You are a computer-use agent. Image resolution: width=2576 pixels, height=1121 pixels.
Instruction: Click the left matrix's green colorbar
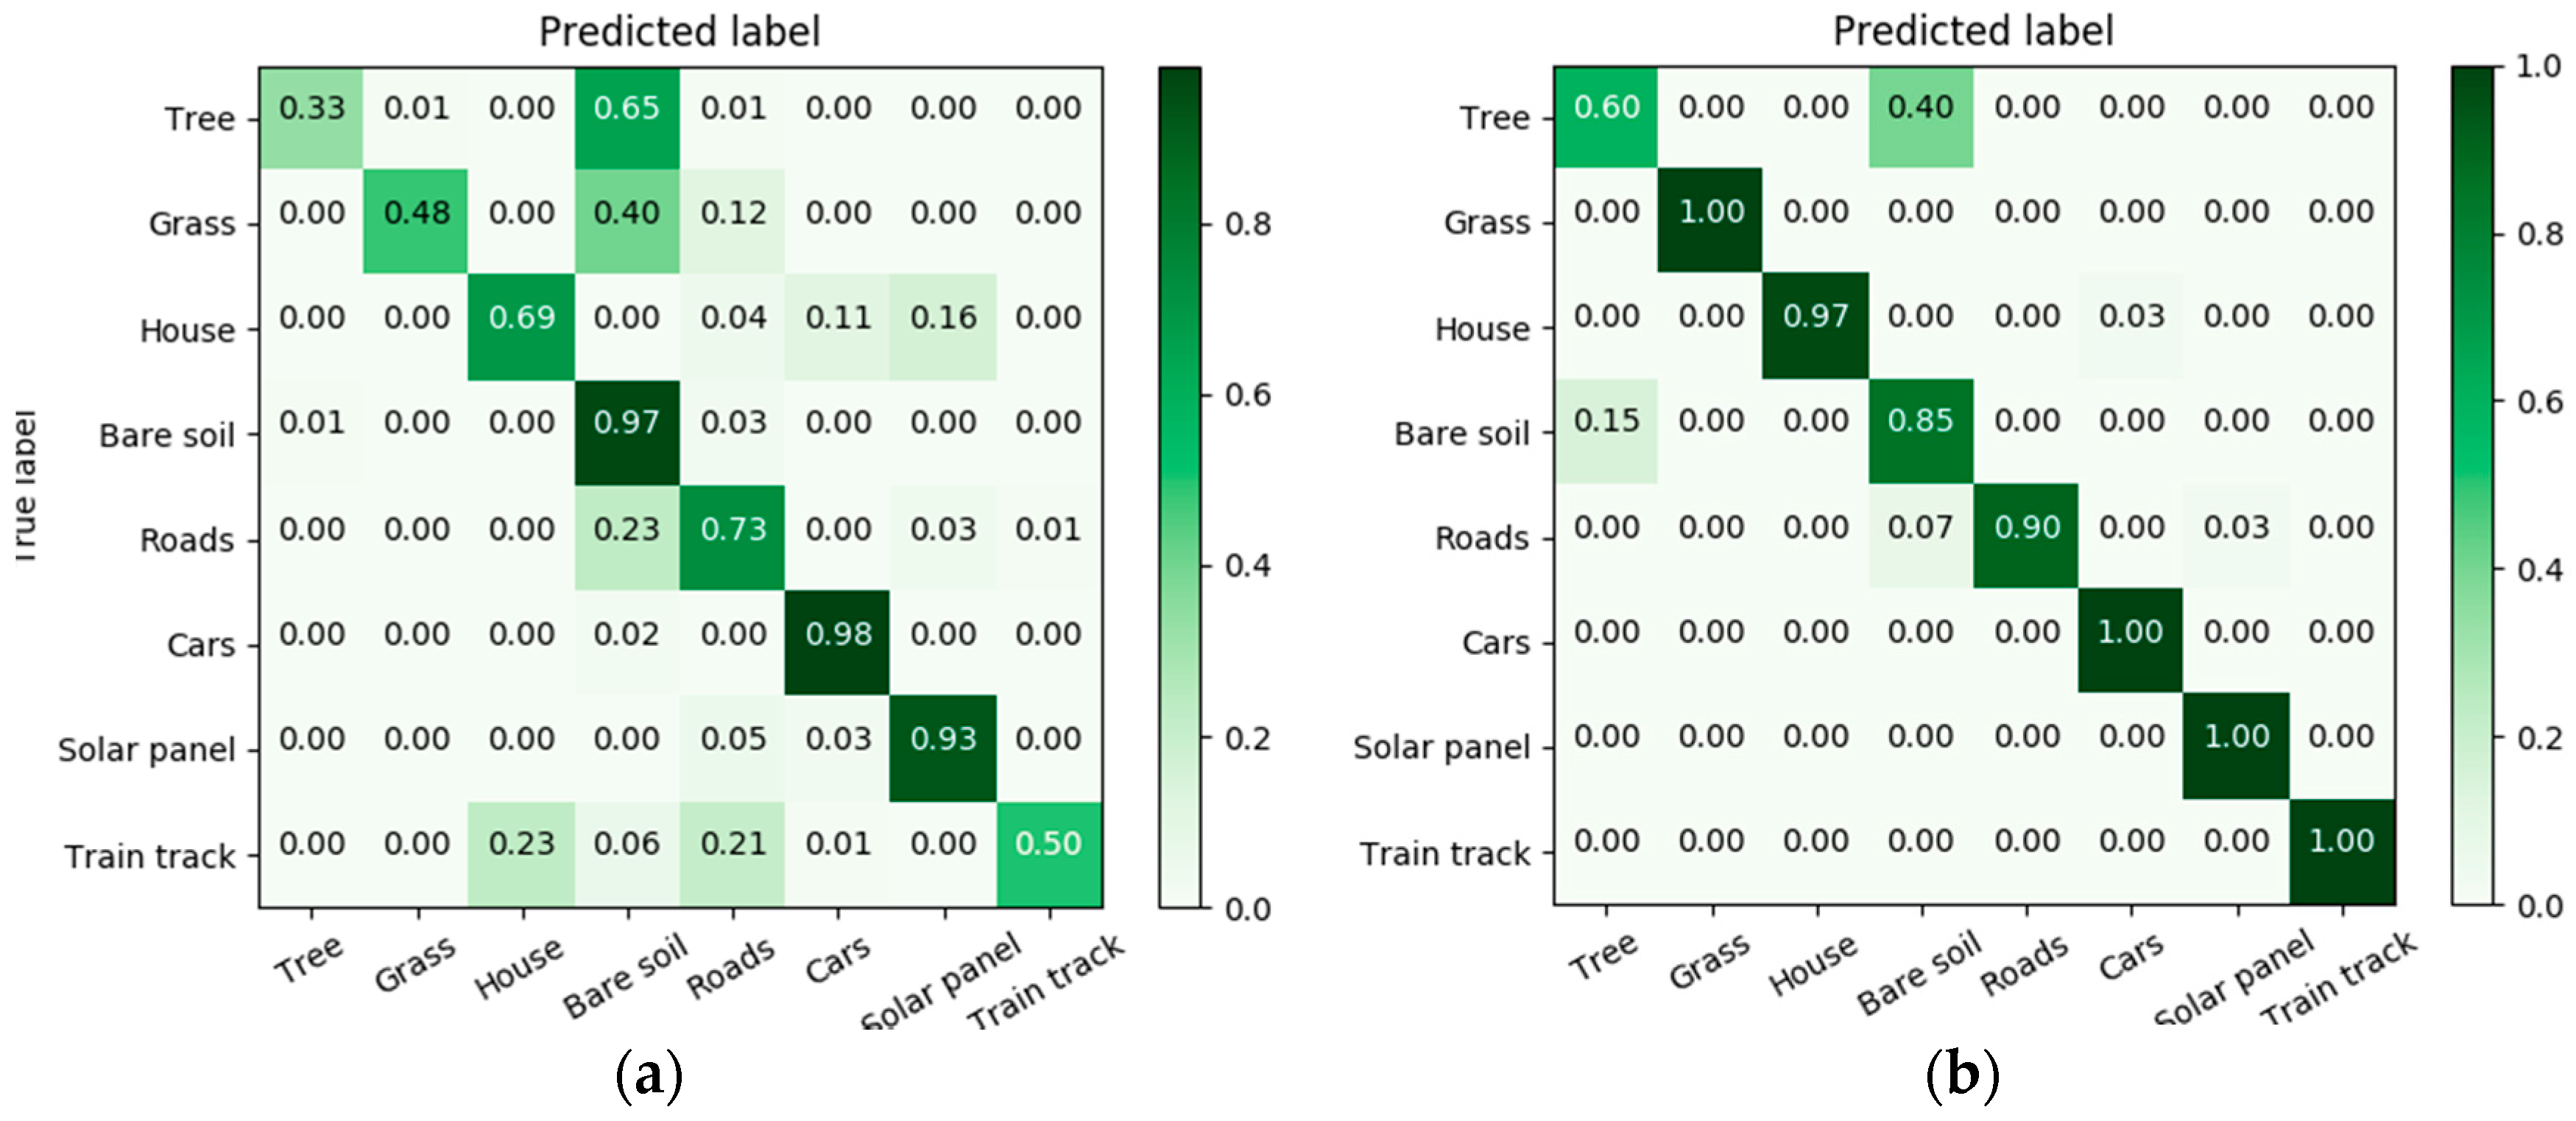(x=1180, y=488)
